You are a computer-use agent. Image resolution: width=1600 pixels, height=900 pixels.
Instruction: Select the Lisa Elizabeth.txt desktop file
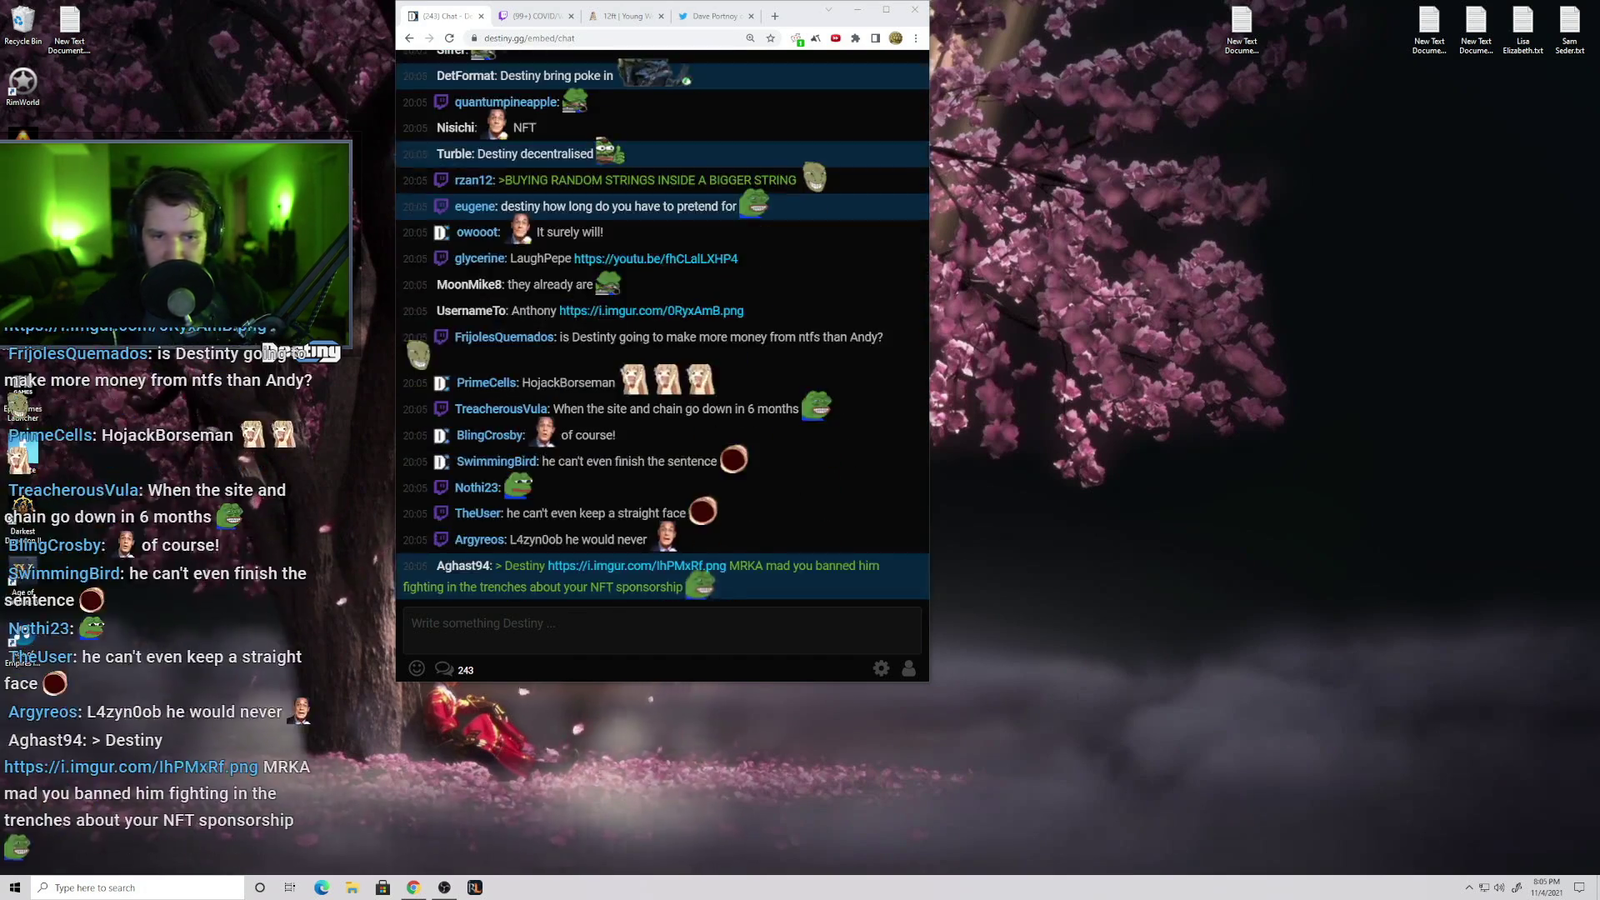(x=1523, y=31)
